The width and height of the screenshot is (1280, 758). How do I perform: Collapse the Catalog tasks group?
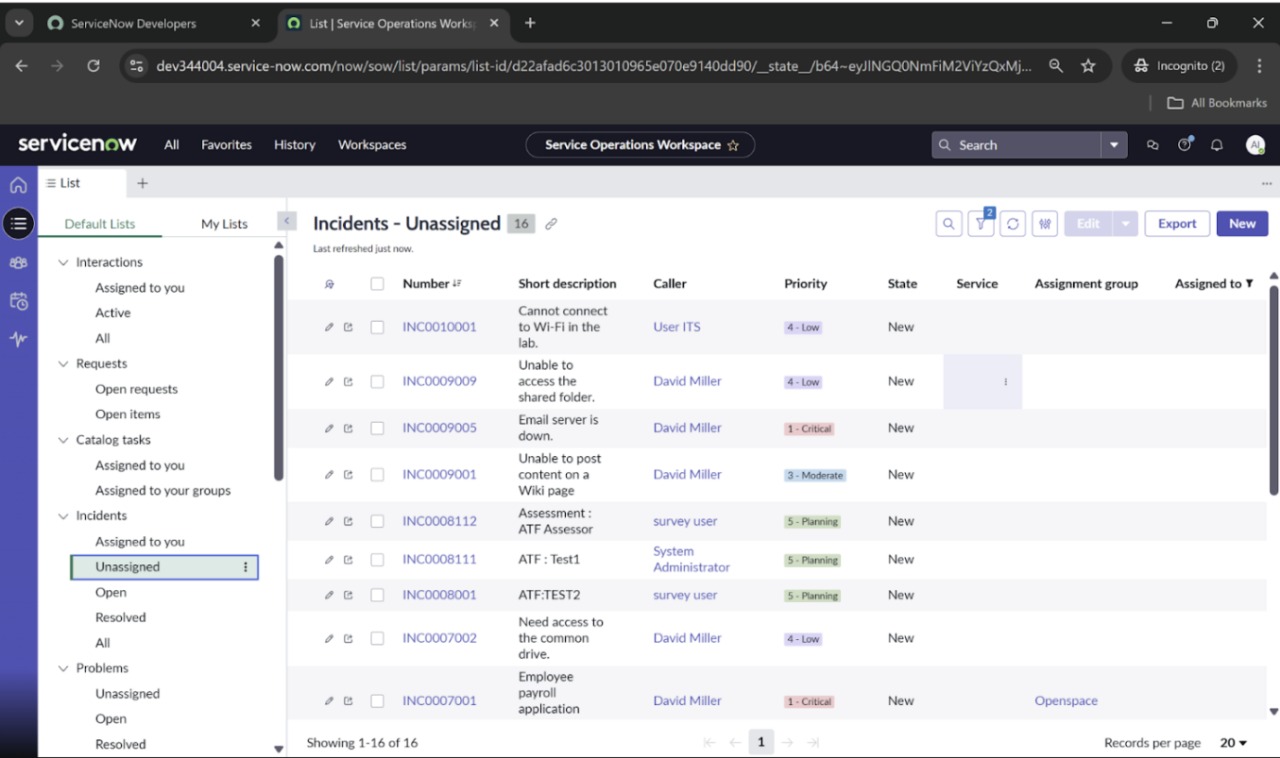pyautogui.click(x=63, y=440)
